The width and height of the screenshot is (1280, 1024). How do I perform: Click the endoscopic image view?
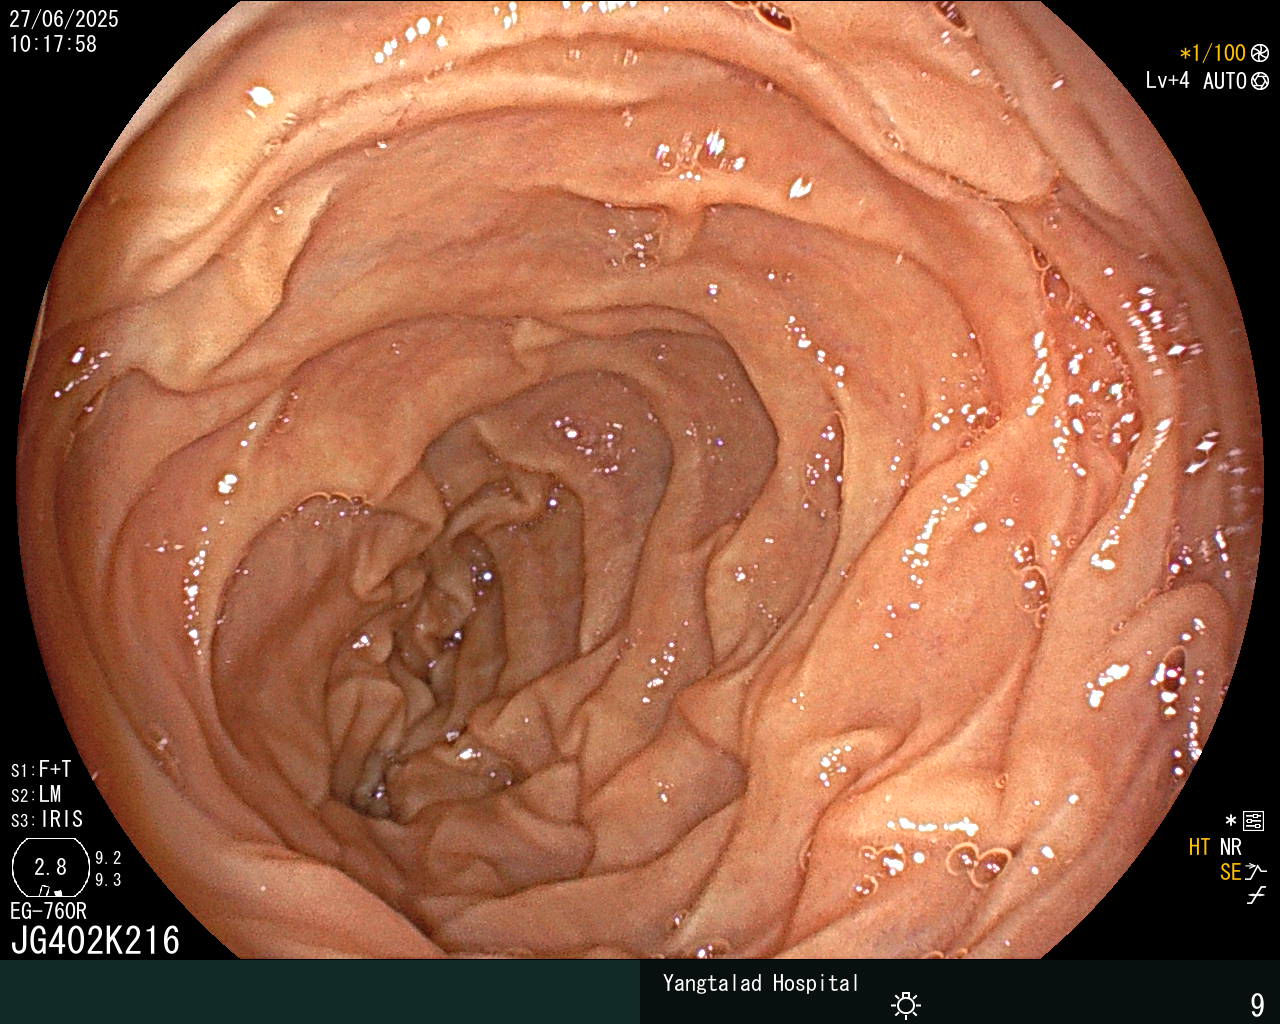click(640, 480)
